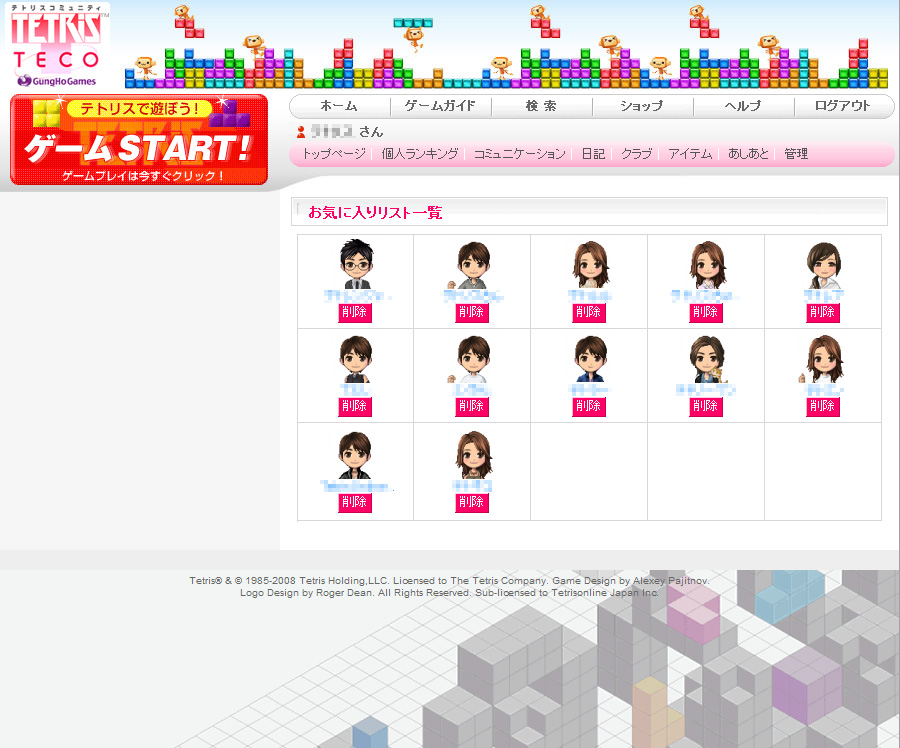Open the avatar holding a teddy bear
This screenshot has height=748, width=900.
point(708,359)
